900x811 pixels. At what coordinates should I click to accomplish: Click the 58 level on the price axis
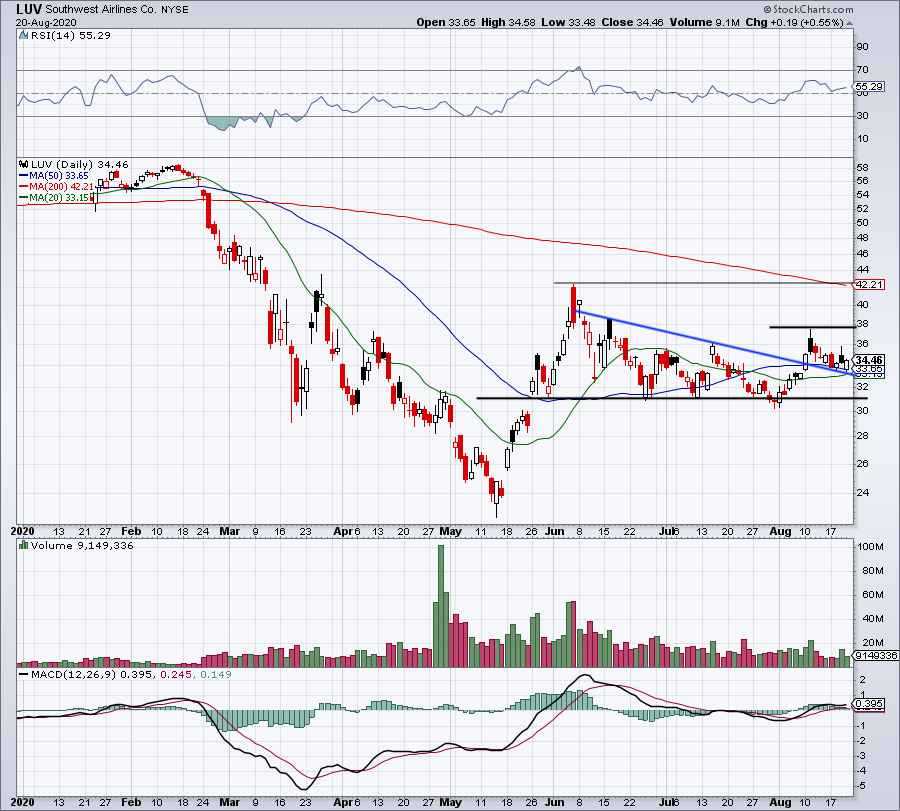coord(862,168)
